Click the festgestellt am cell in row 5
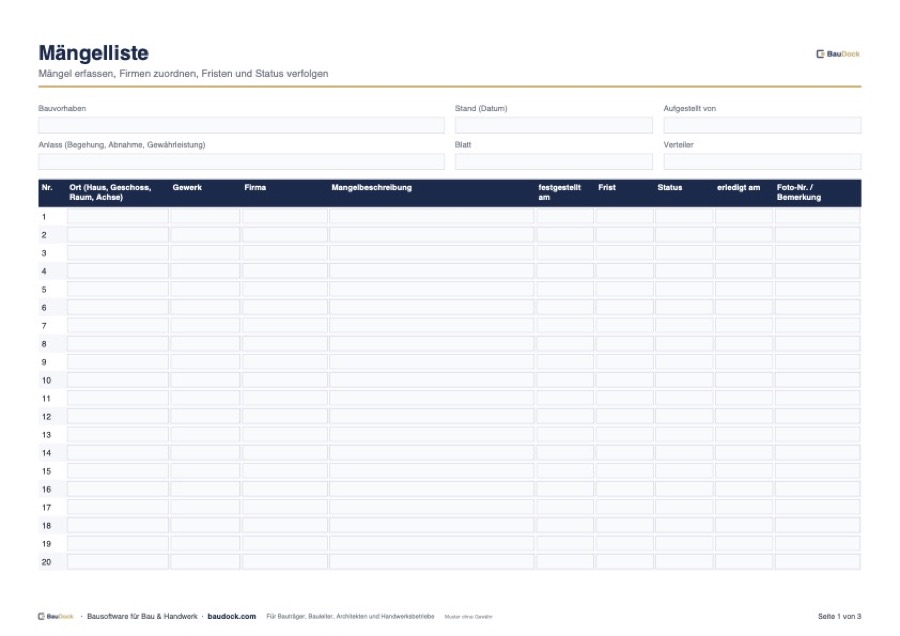 pyautogui.click(x=565, y=289)
